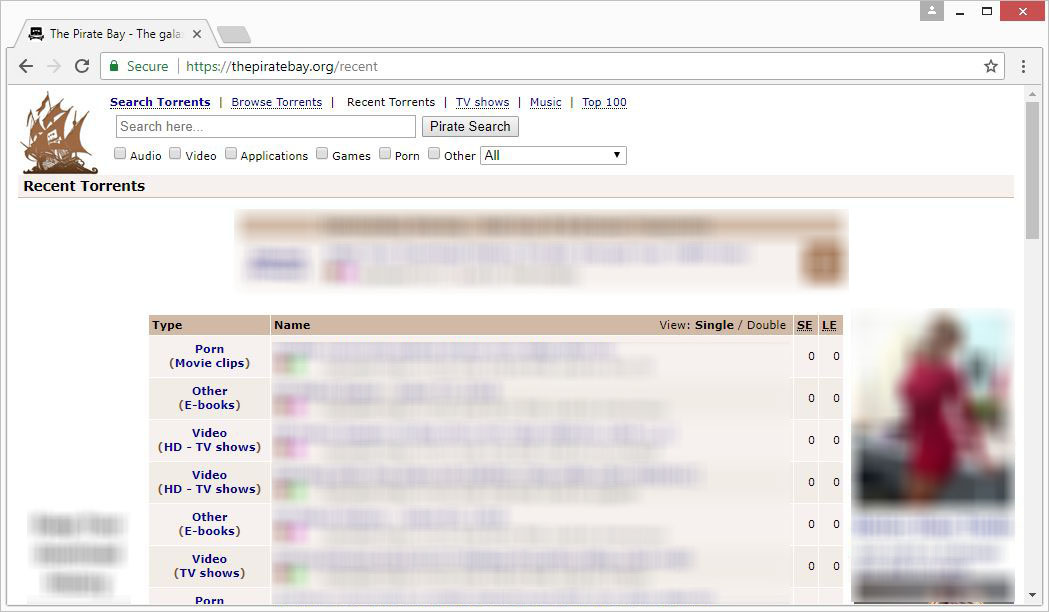The image size is (1049, 612).
Task: Go back with the browser back arrow
Action: (x=26, y=66)
